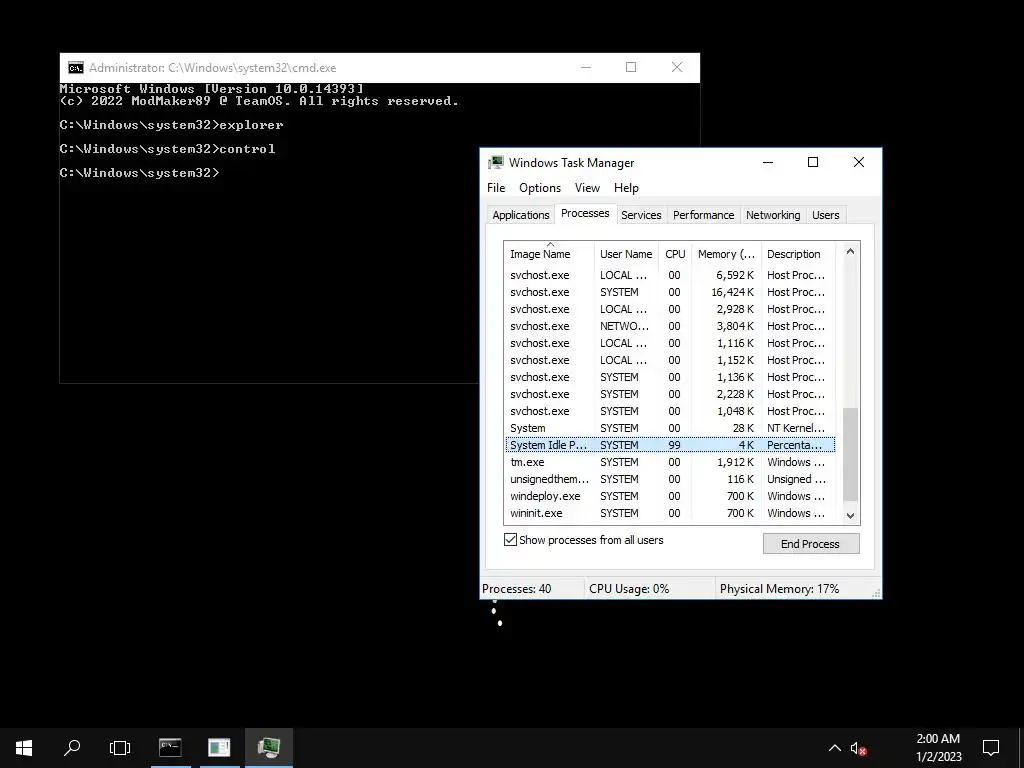The image size is (1024, 768).
Task: Sort processes by Description column
Action: click(801, 254)
